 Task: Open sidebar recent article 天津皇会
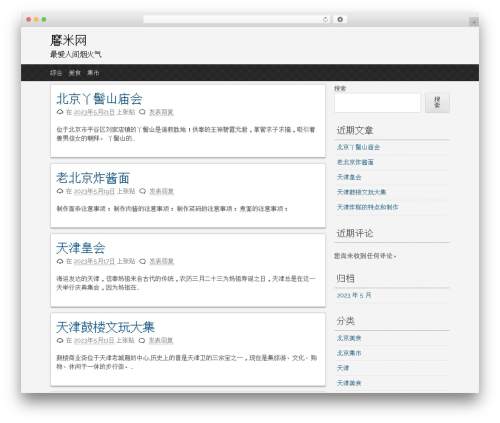(349, 177)
